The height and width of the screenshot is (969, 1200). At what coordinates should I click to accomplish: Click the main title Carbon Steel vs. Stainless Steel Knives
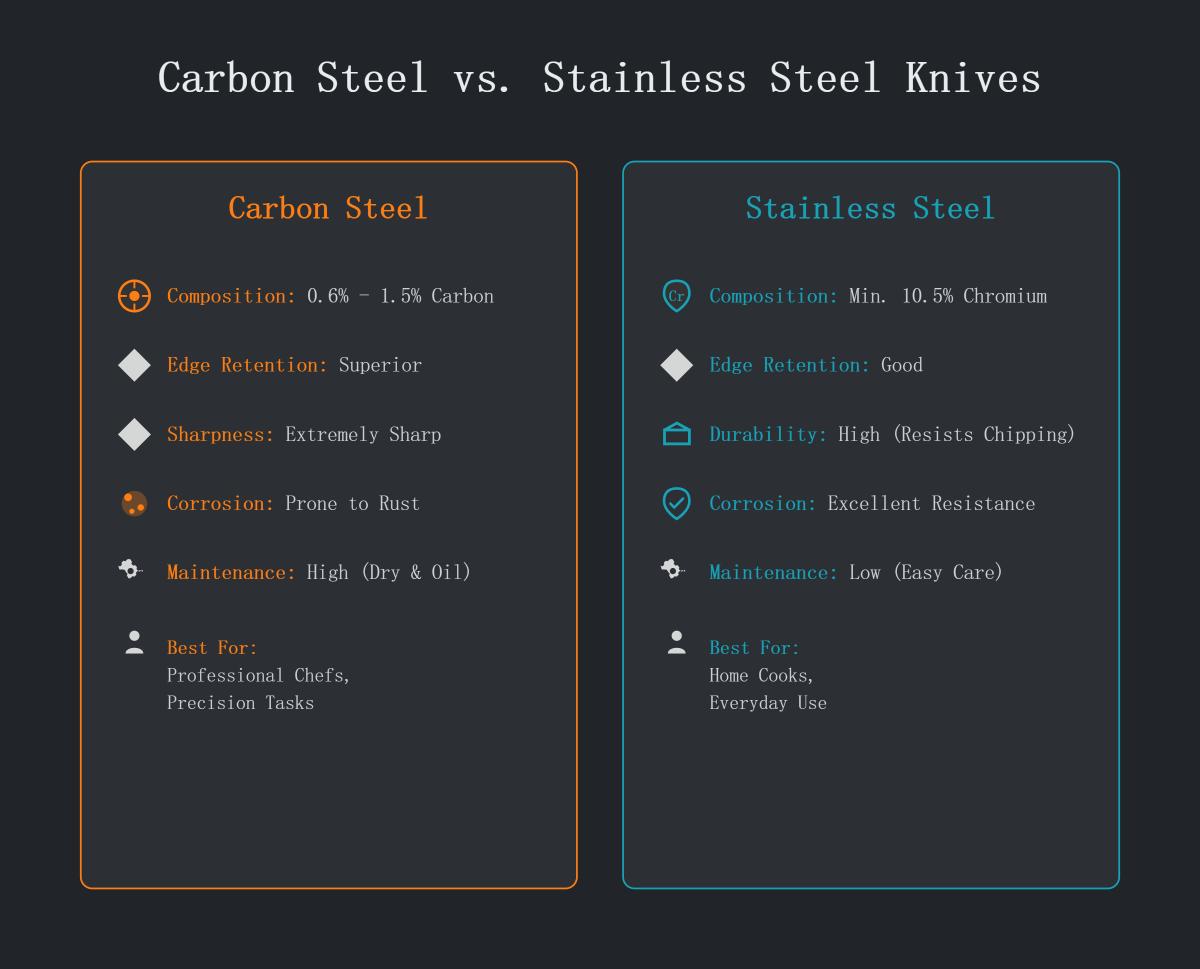(599, 78)
